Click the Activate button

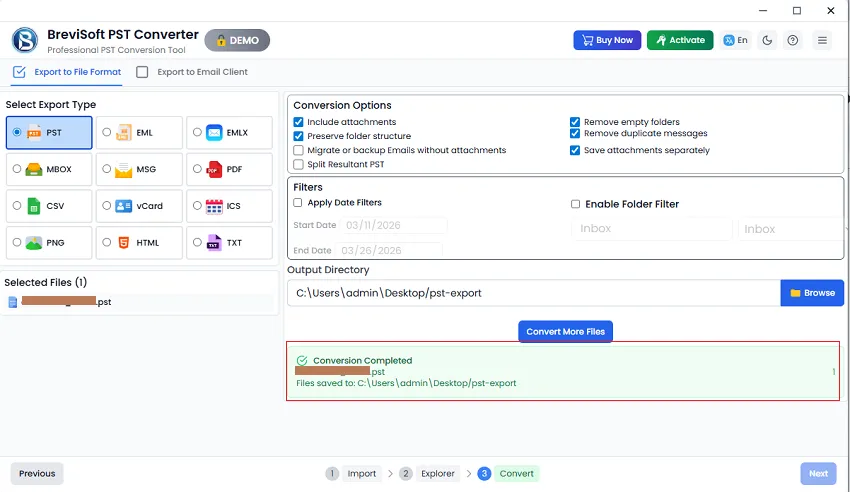pos(680,40)
